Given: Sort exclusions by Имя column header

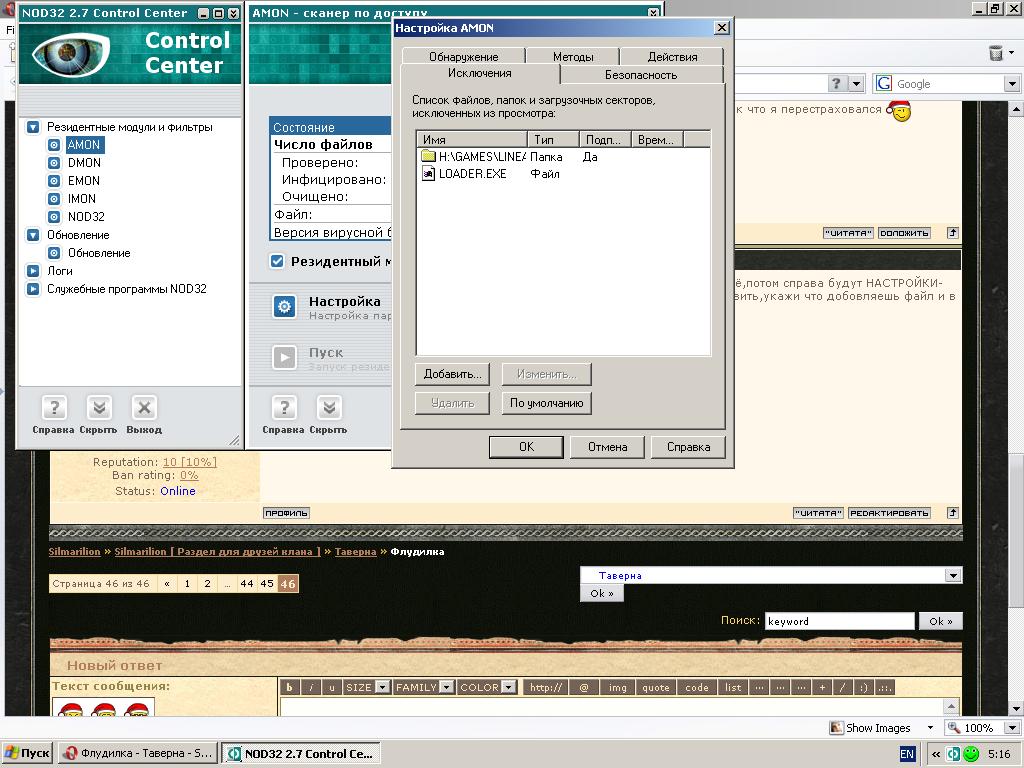Looking at the screenshot, I should click(x=472, y=139).
